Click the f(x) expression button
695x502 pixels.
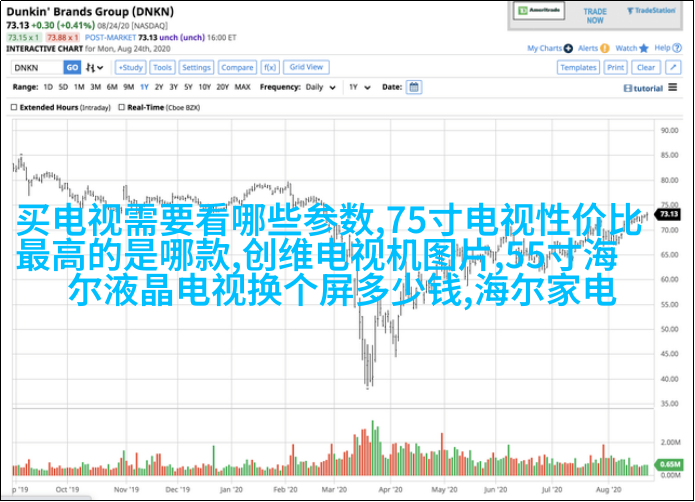pyautogui.click(x=270, y=67)
